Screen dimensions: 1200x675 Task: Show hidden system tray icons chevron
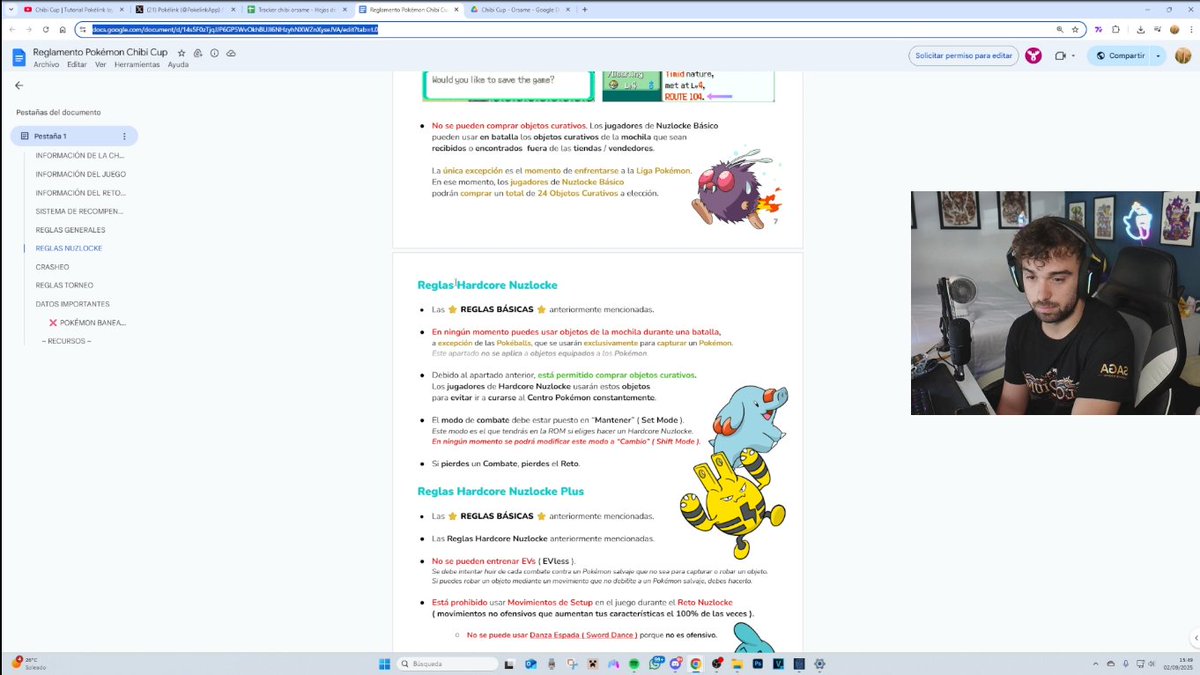pyautogui.click(x=1098, y=664)
